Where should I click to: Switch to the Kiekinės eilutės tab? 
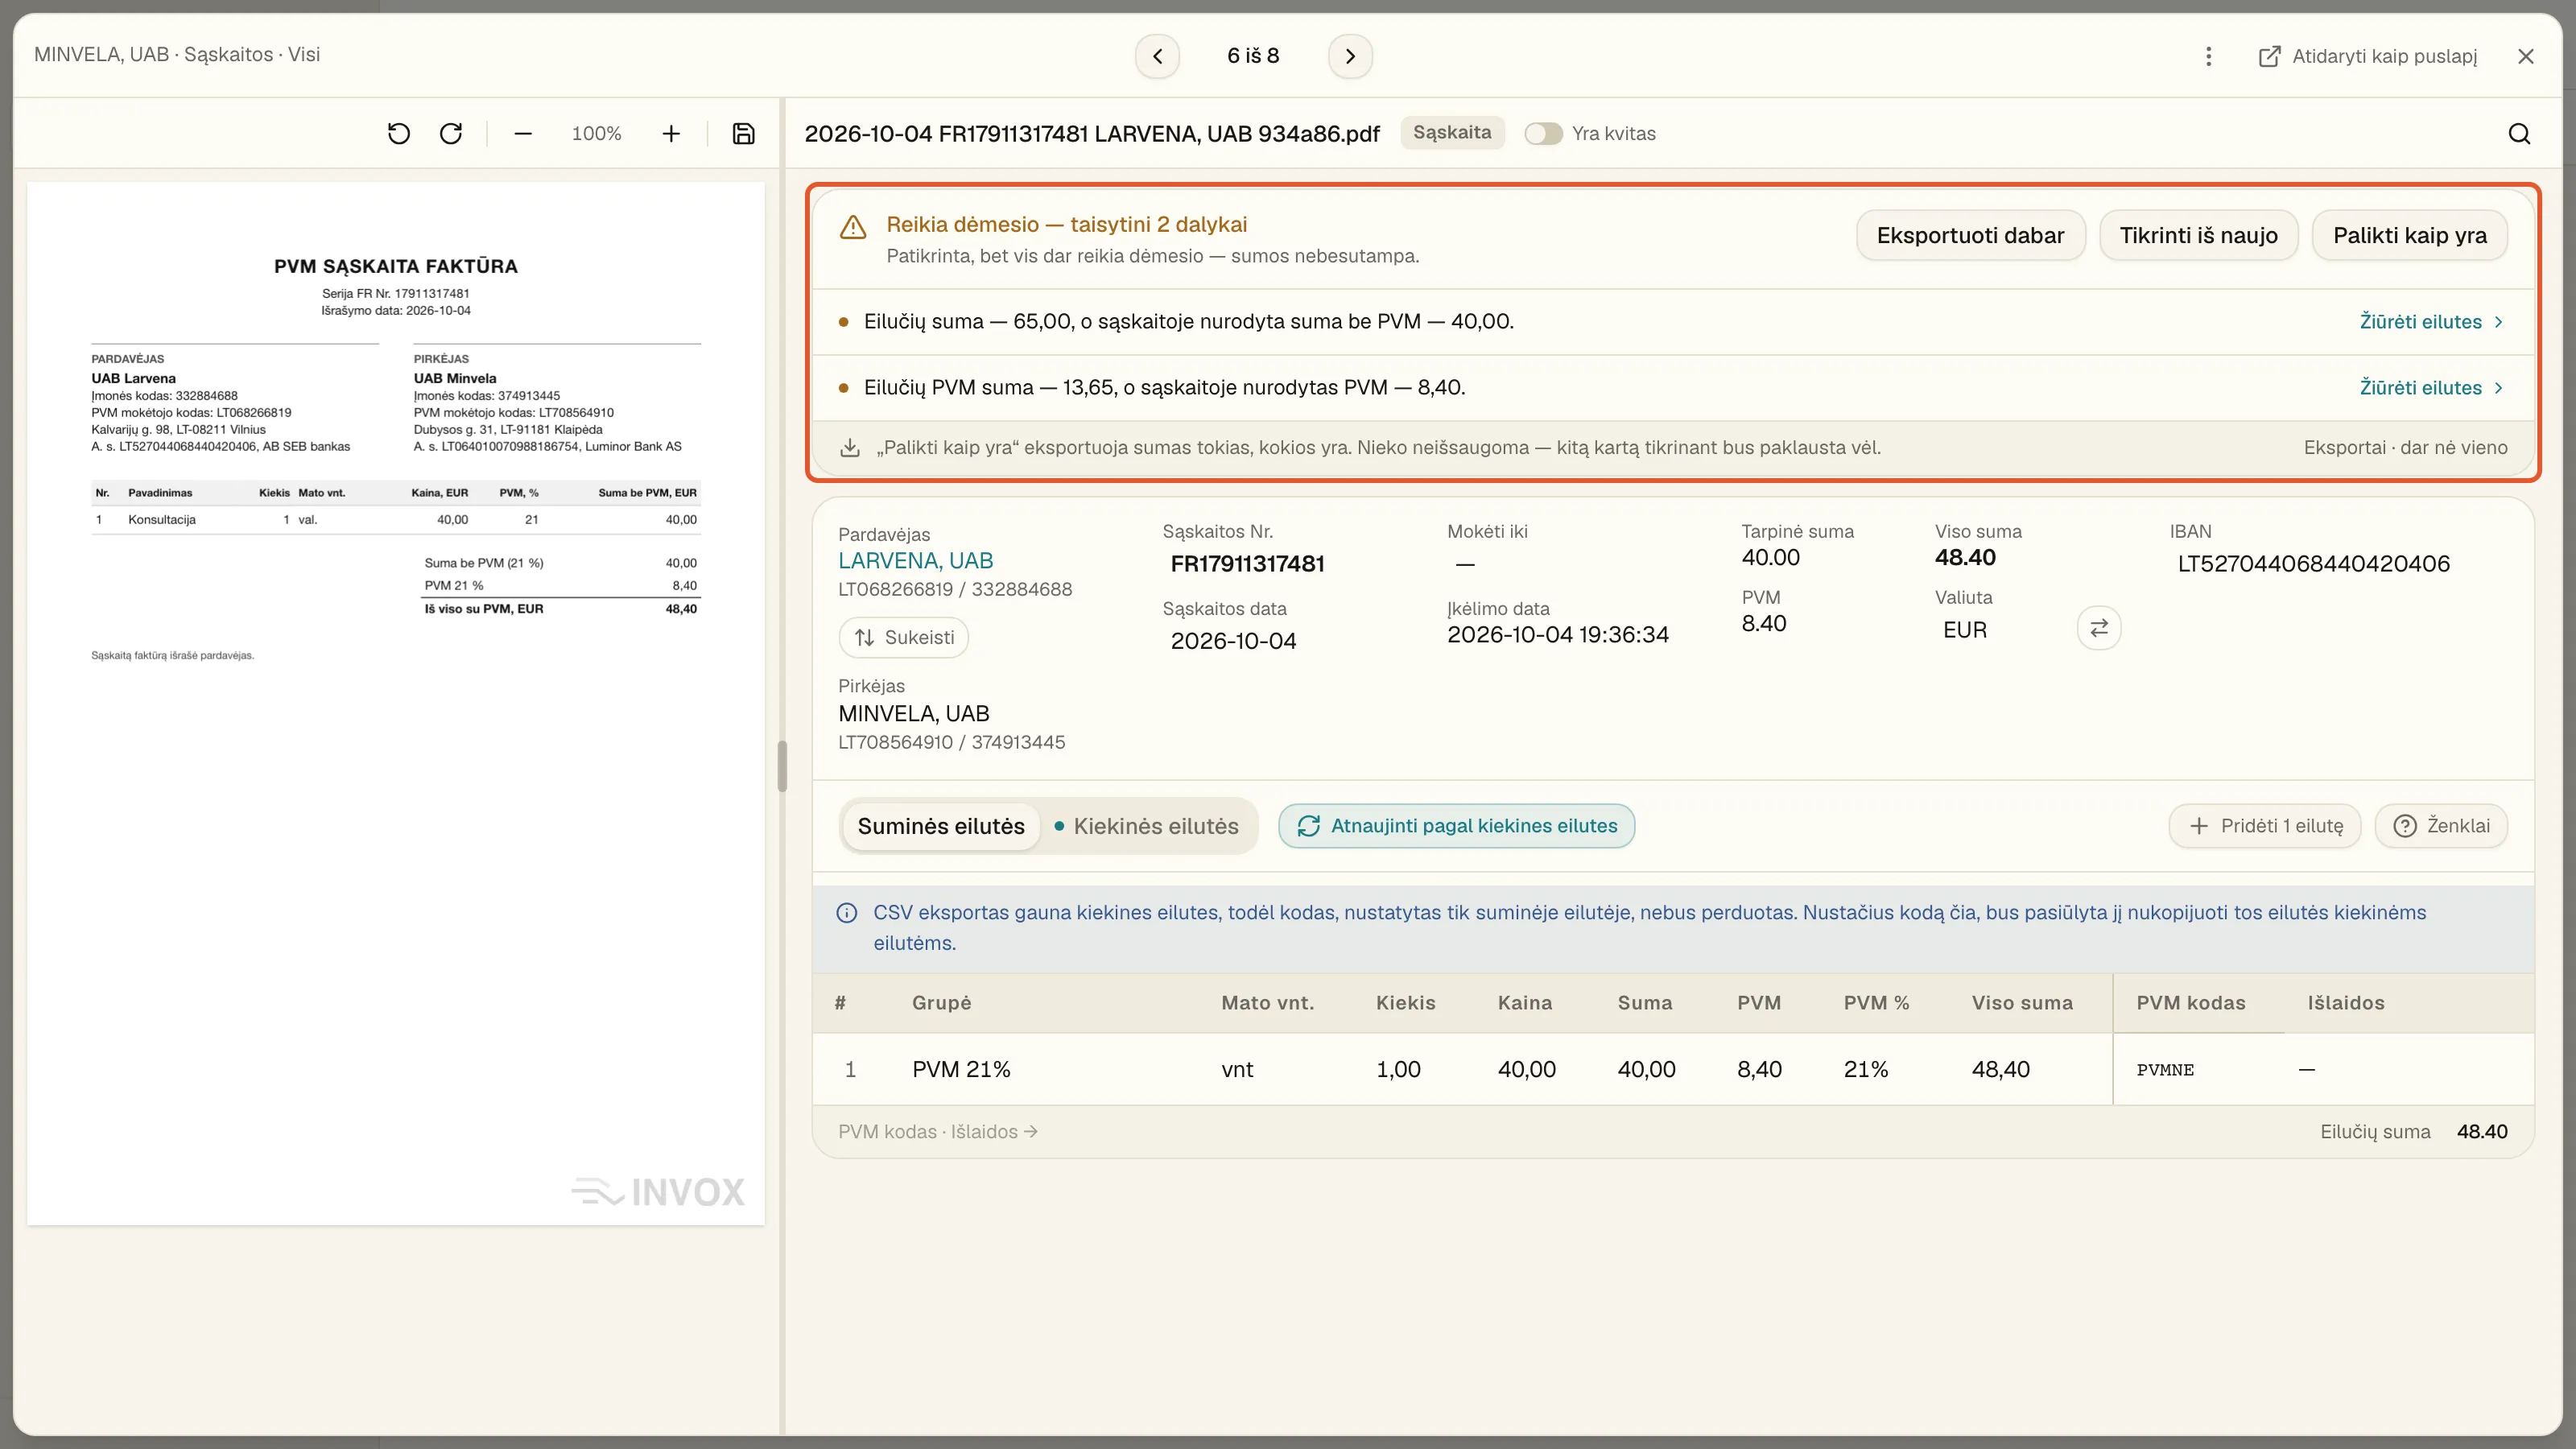(x=1146, y=826)
